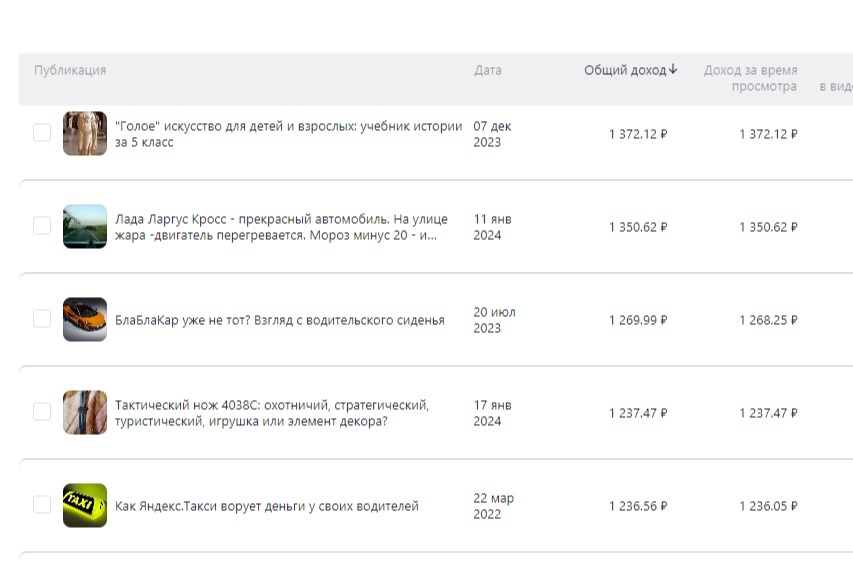Open the tactical knife article thumbnail
The height and width of the screenshot is (567, 853).
pyautogui.click(x=85, y=412)
